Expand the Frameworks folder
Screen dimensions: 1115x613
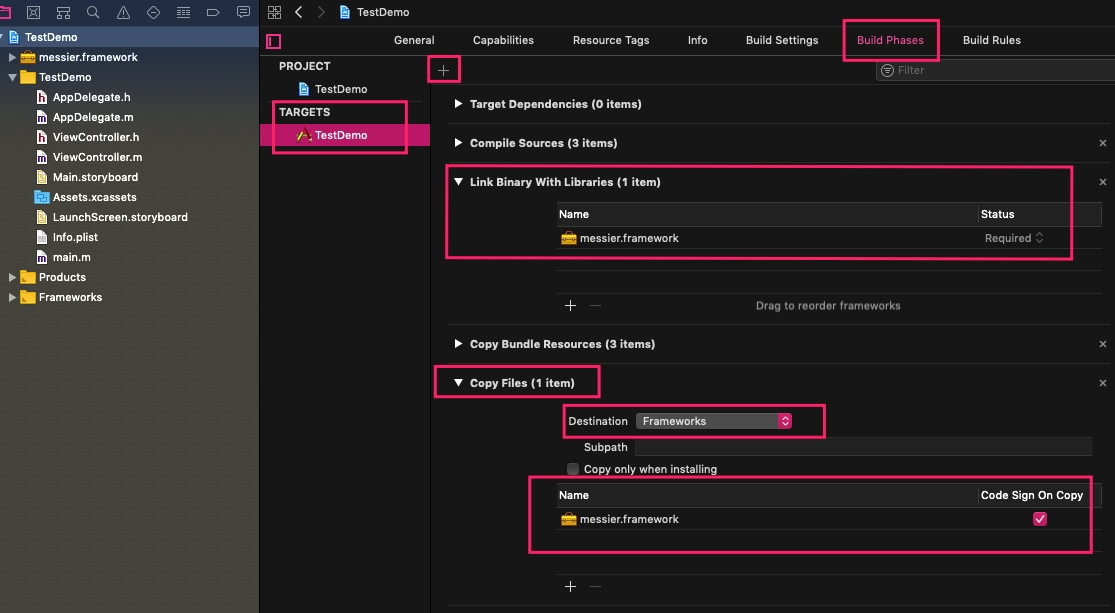tap(12, 297)
